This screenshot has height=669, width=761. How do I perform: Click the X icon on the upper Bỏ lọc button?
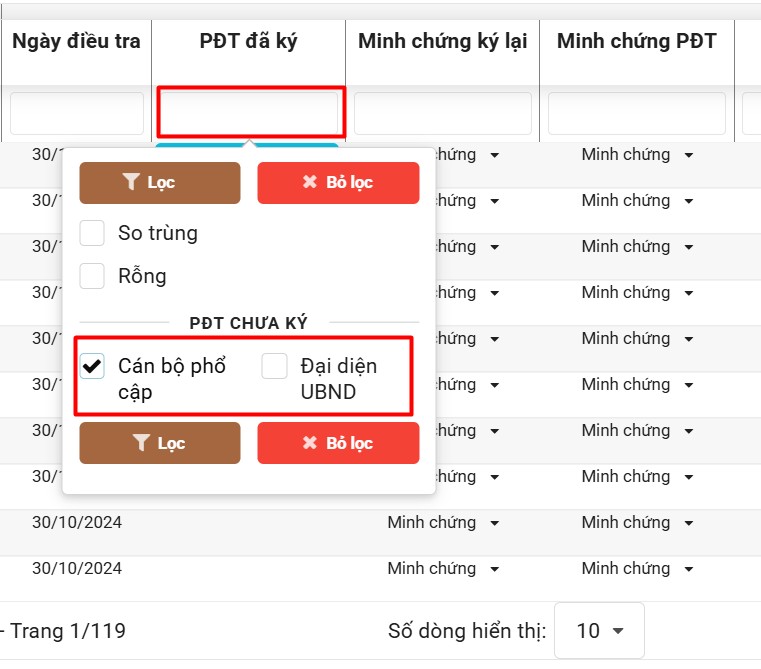click(x=310, y=183)
